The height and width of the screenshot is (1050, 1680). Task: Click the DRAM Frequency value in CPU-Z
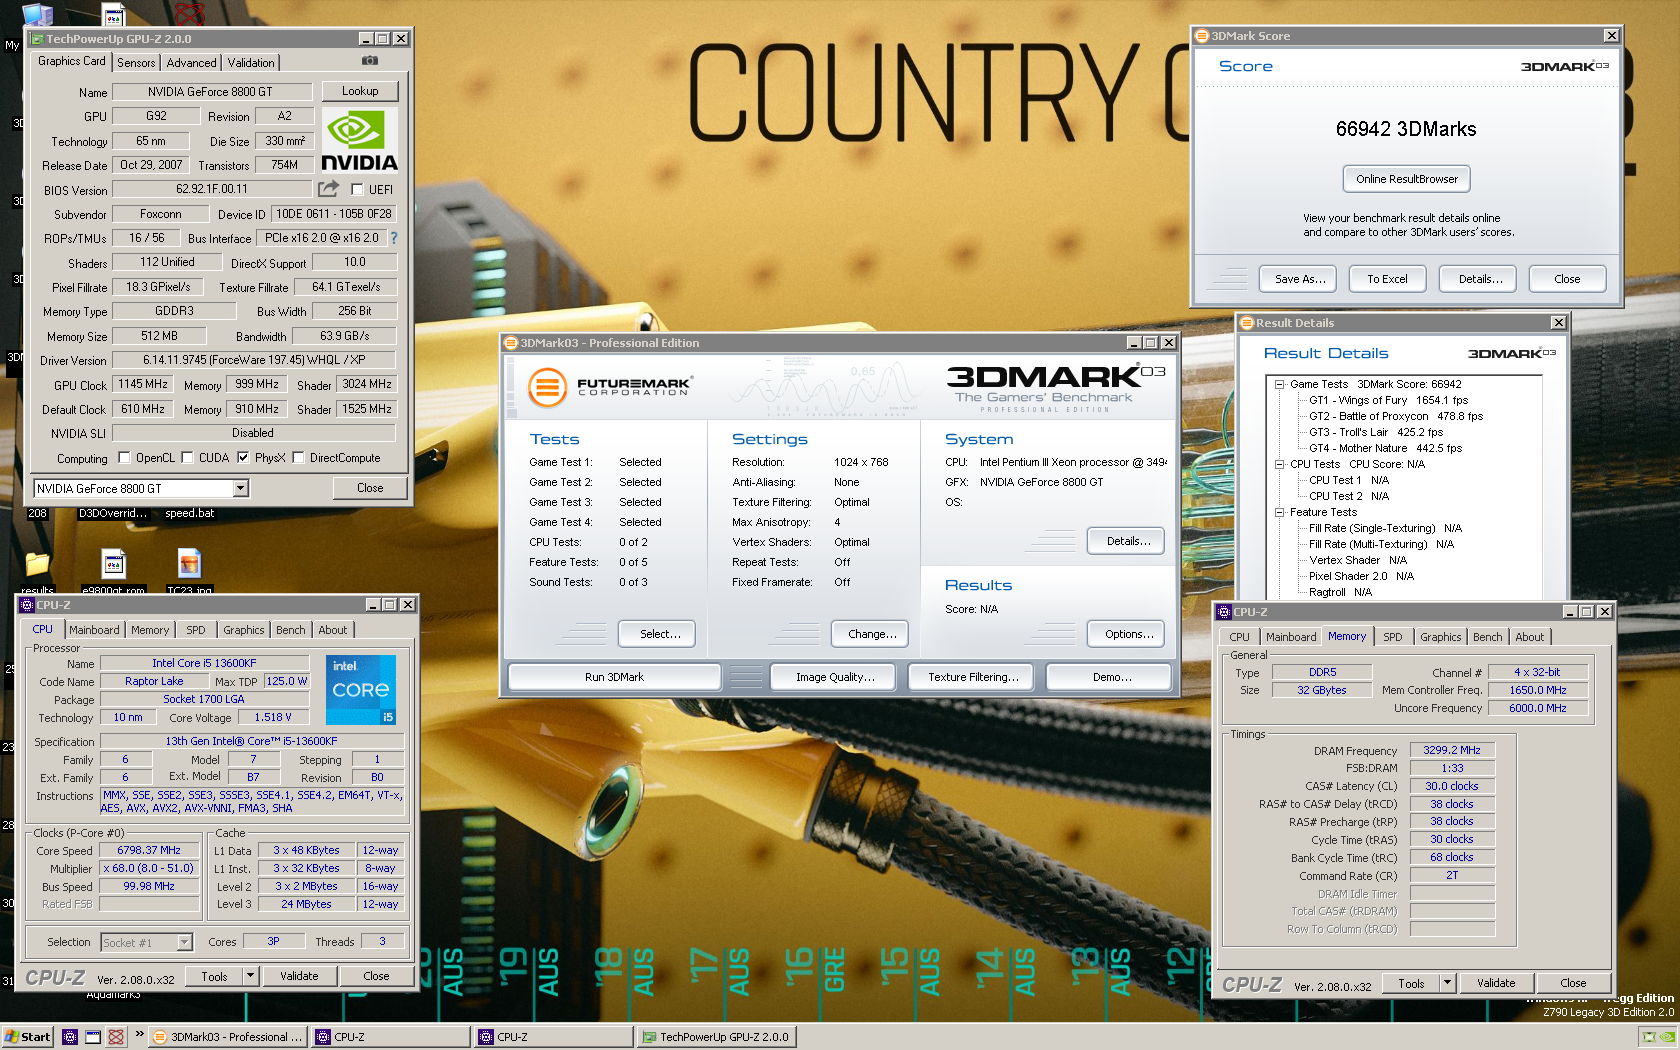pyautogui.click(x=1452, y=750)
